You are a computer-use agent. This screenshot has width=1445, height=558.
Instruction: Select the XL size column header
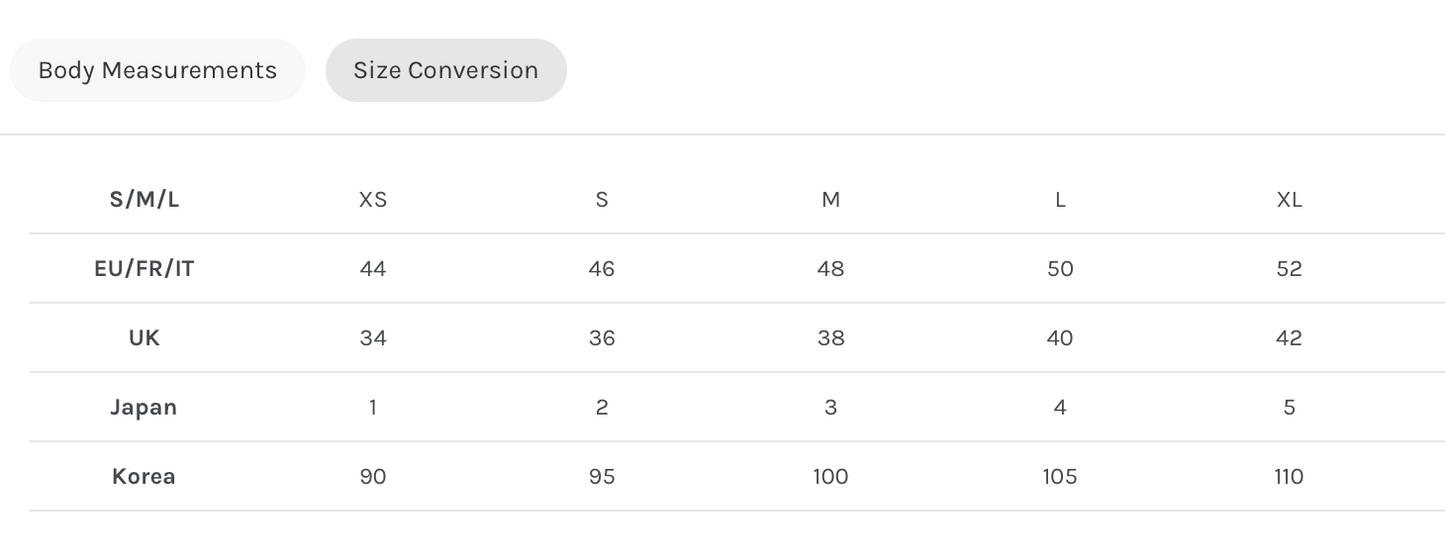pos(1289,199)
